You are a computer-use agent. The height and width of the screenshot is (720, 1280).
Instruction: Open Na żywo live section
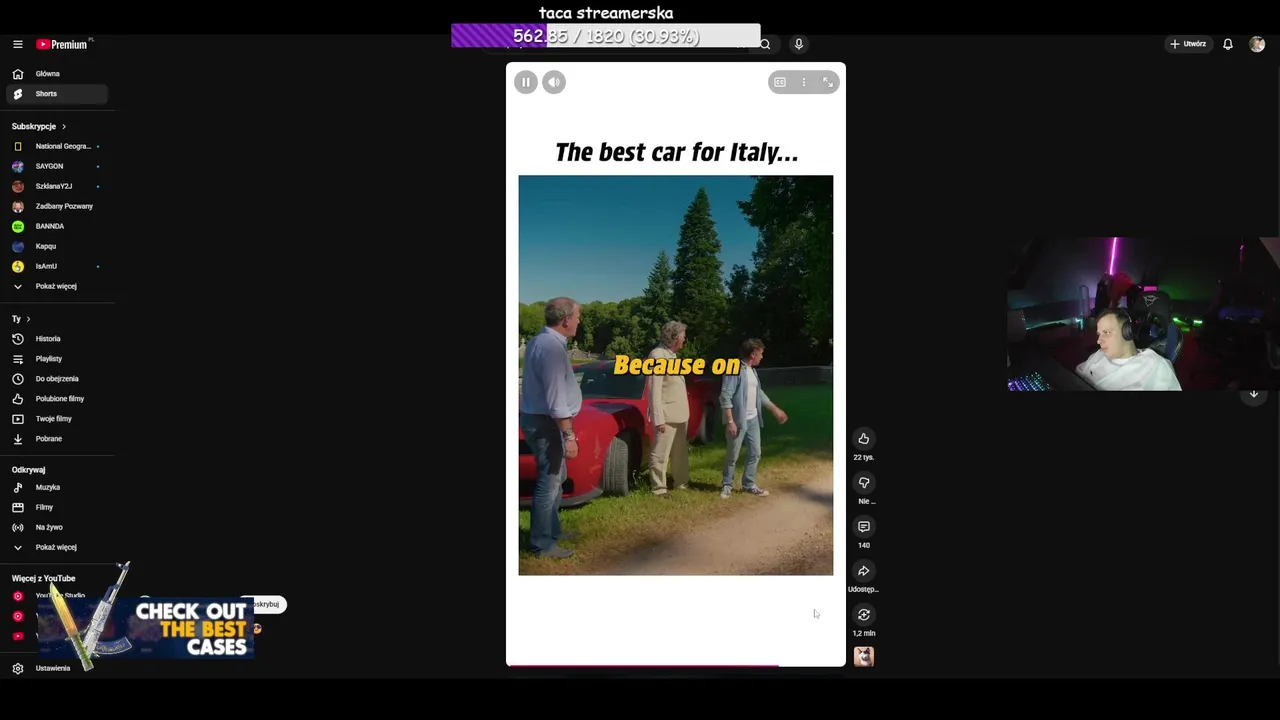coord(56,527)
